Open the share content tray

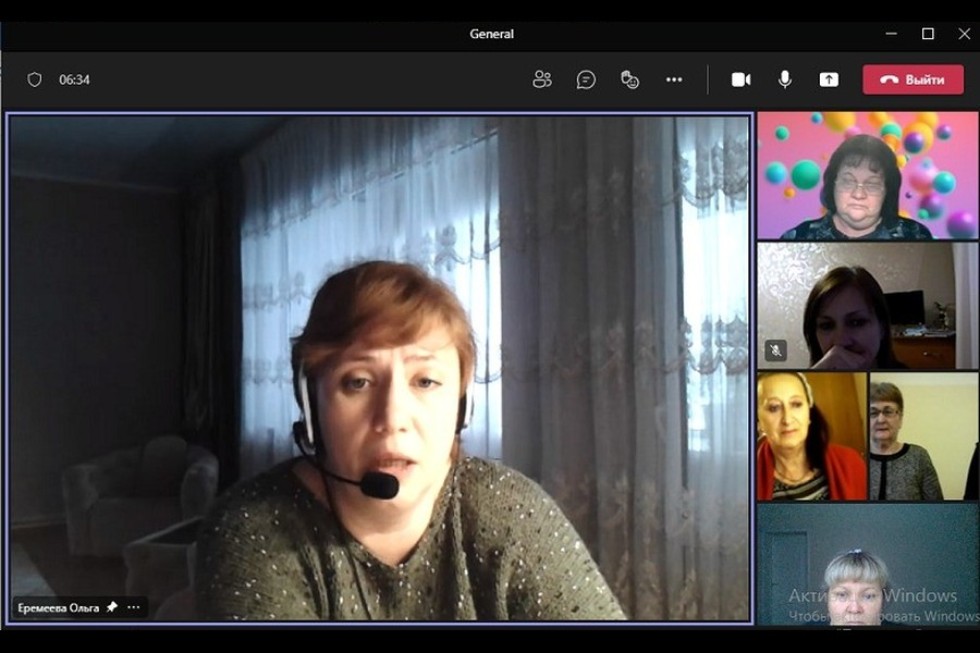pos(829,80)
